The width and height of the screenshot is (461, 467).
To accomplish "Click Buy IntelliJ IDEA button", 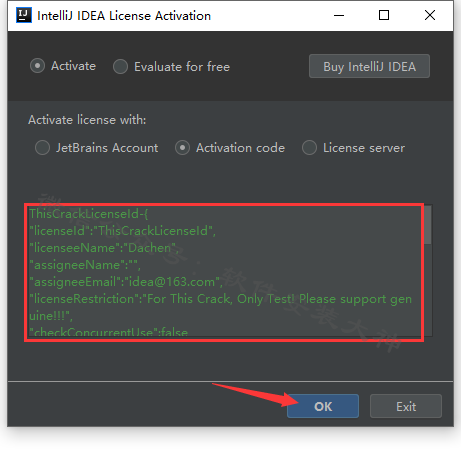I will click(369, 66).
